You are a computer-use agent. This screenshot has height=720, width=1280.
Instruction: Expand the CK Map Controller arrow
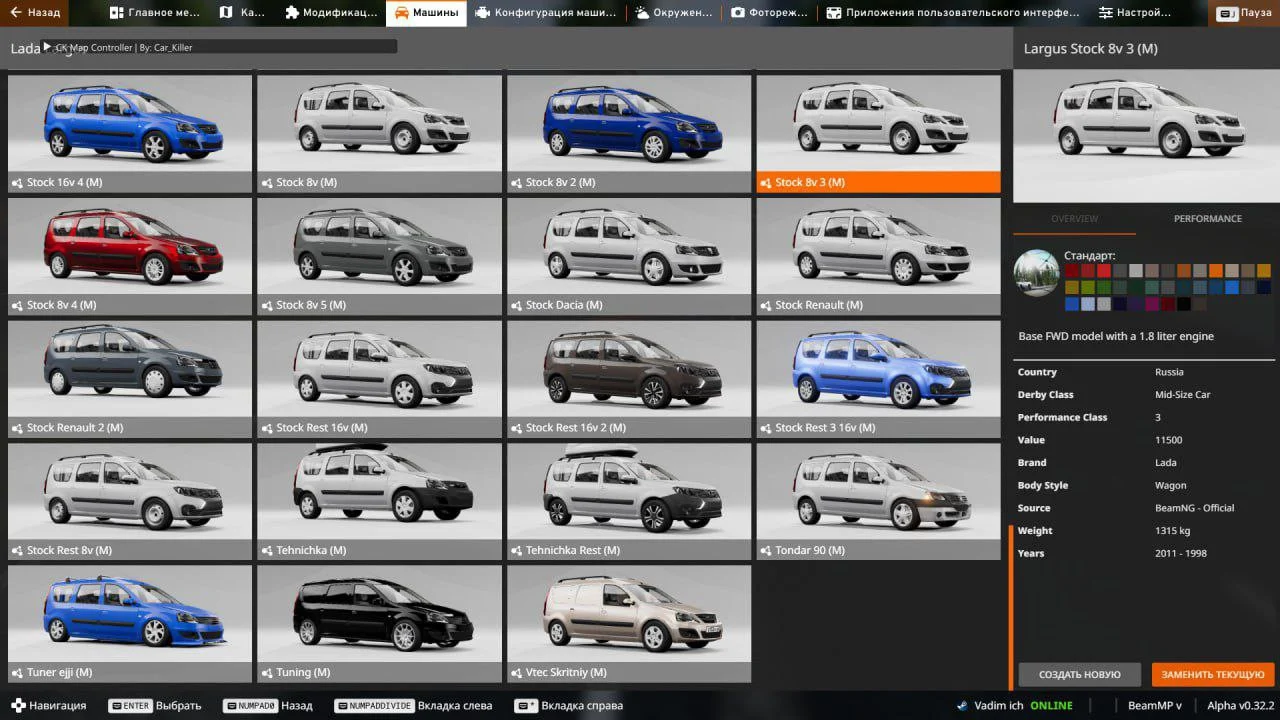[x=47, y=47]
